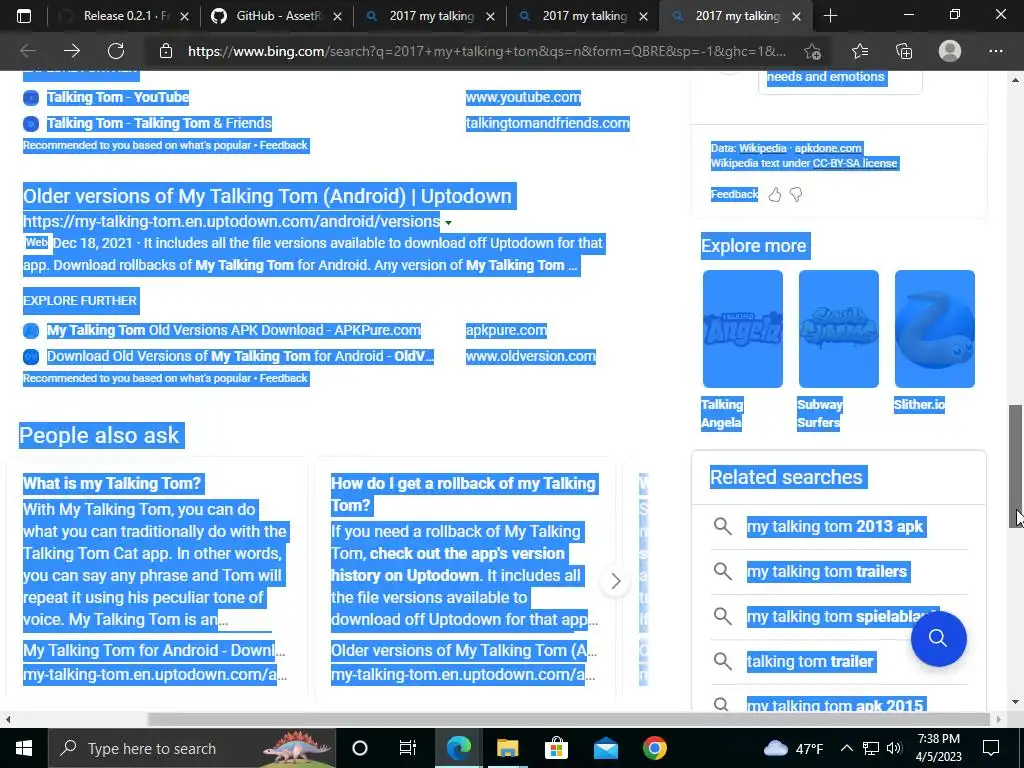Refresh the Bing search page
The image size is (1024, 768).
116,51
